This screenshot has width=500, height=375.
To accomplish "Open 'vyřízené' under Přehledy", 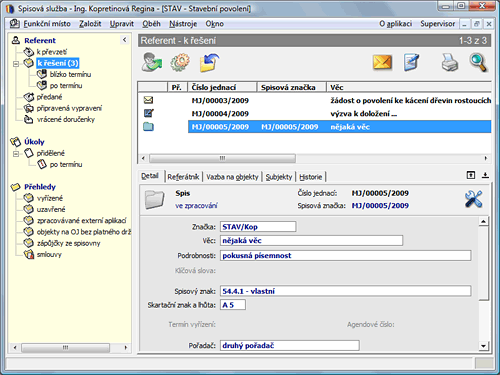I will tap(50, 198).
